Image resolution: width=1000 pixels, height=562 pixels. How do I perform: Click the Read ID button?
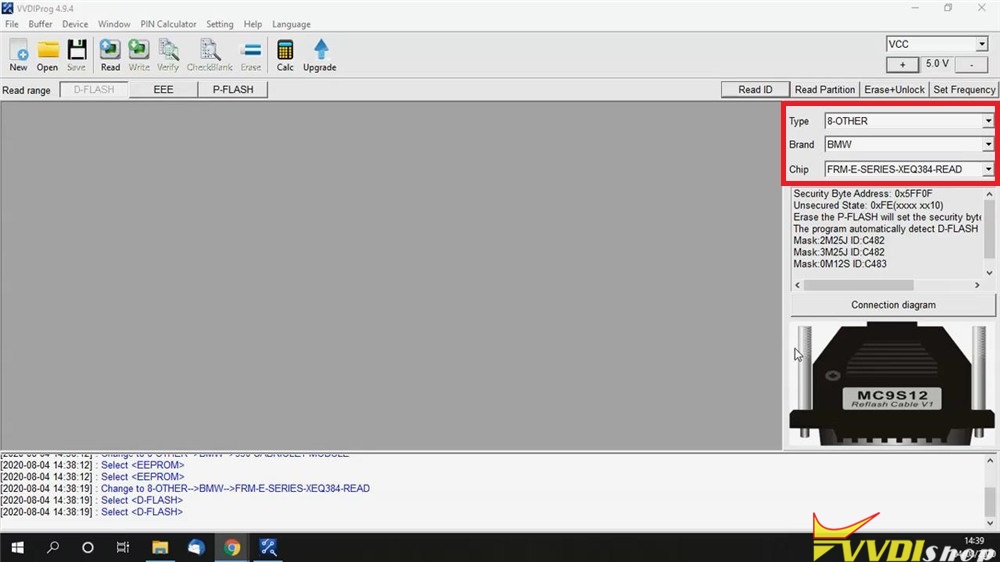[755, 89]
